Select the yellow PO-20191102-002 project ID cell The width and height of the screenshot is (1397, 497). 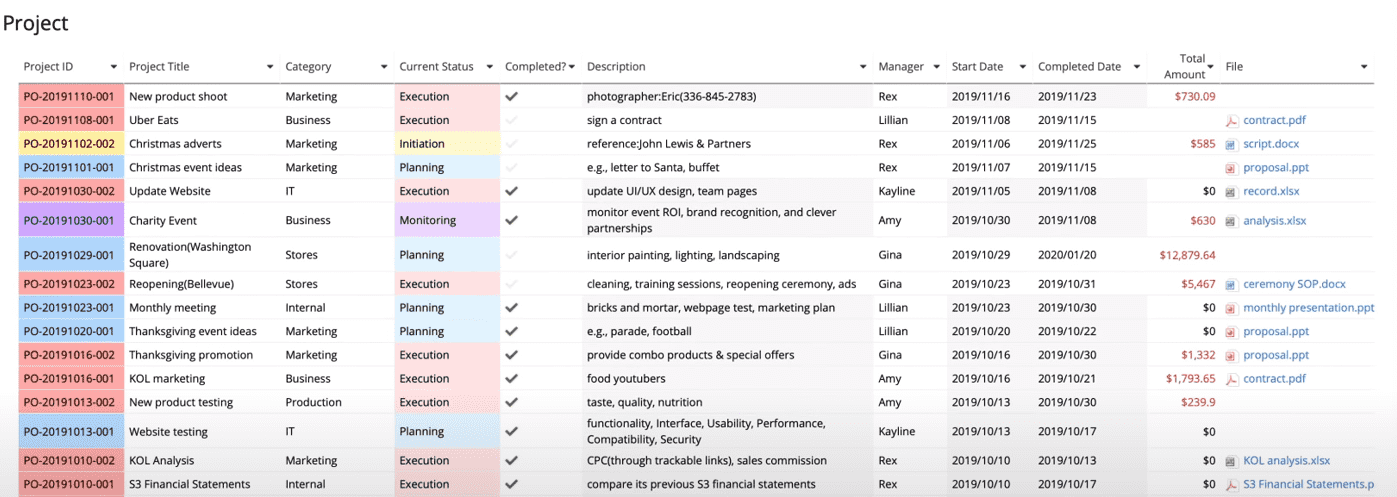[70, 144]
